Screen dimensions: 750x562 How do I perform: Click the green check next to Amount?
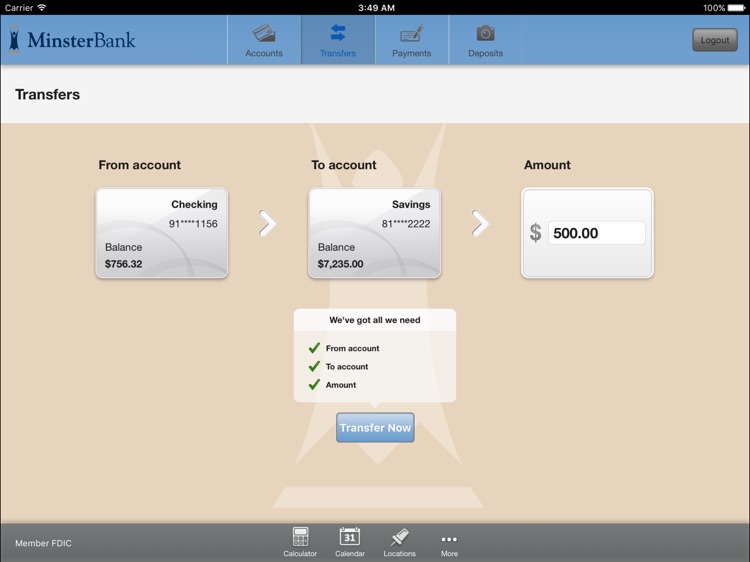click(x=314, y=385)
